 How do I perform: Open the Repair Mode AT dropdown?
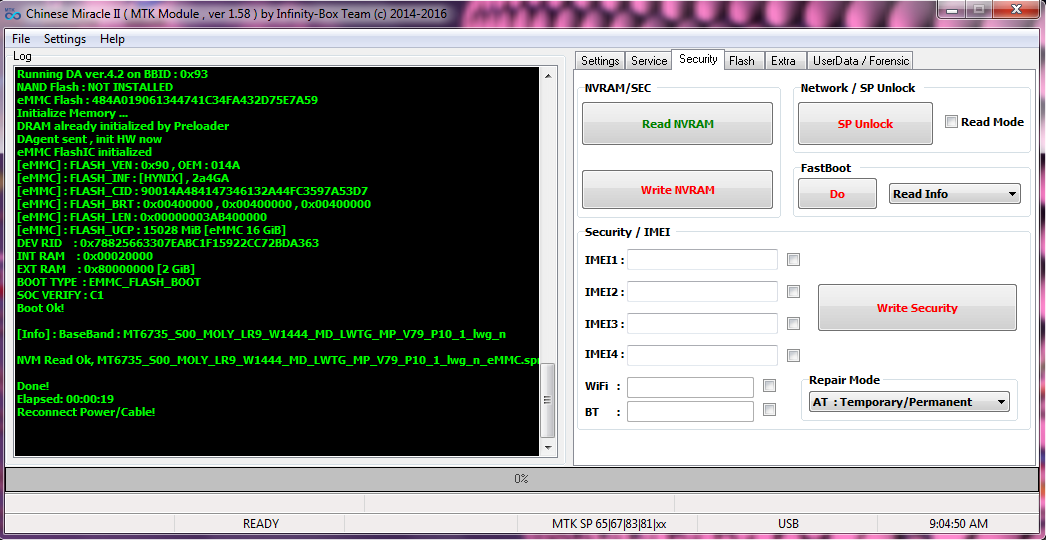(909, 402)
